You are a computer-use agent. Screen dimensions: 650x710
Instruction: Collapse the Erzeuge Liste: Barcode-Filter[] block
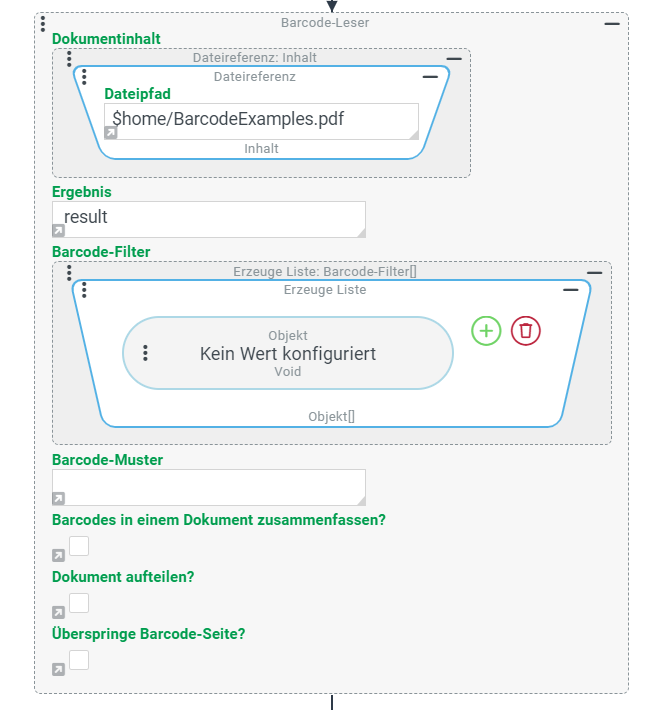coord(595,272)
